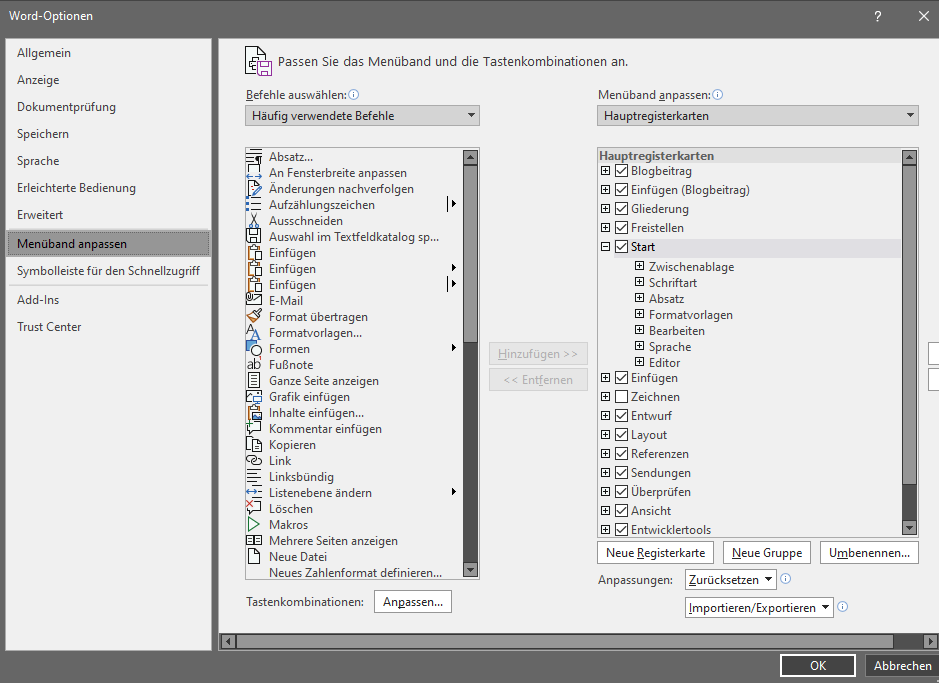Click the Neue Gruppe button
The height and width of the screenshot is (683, 939).
[767, 553]
